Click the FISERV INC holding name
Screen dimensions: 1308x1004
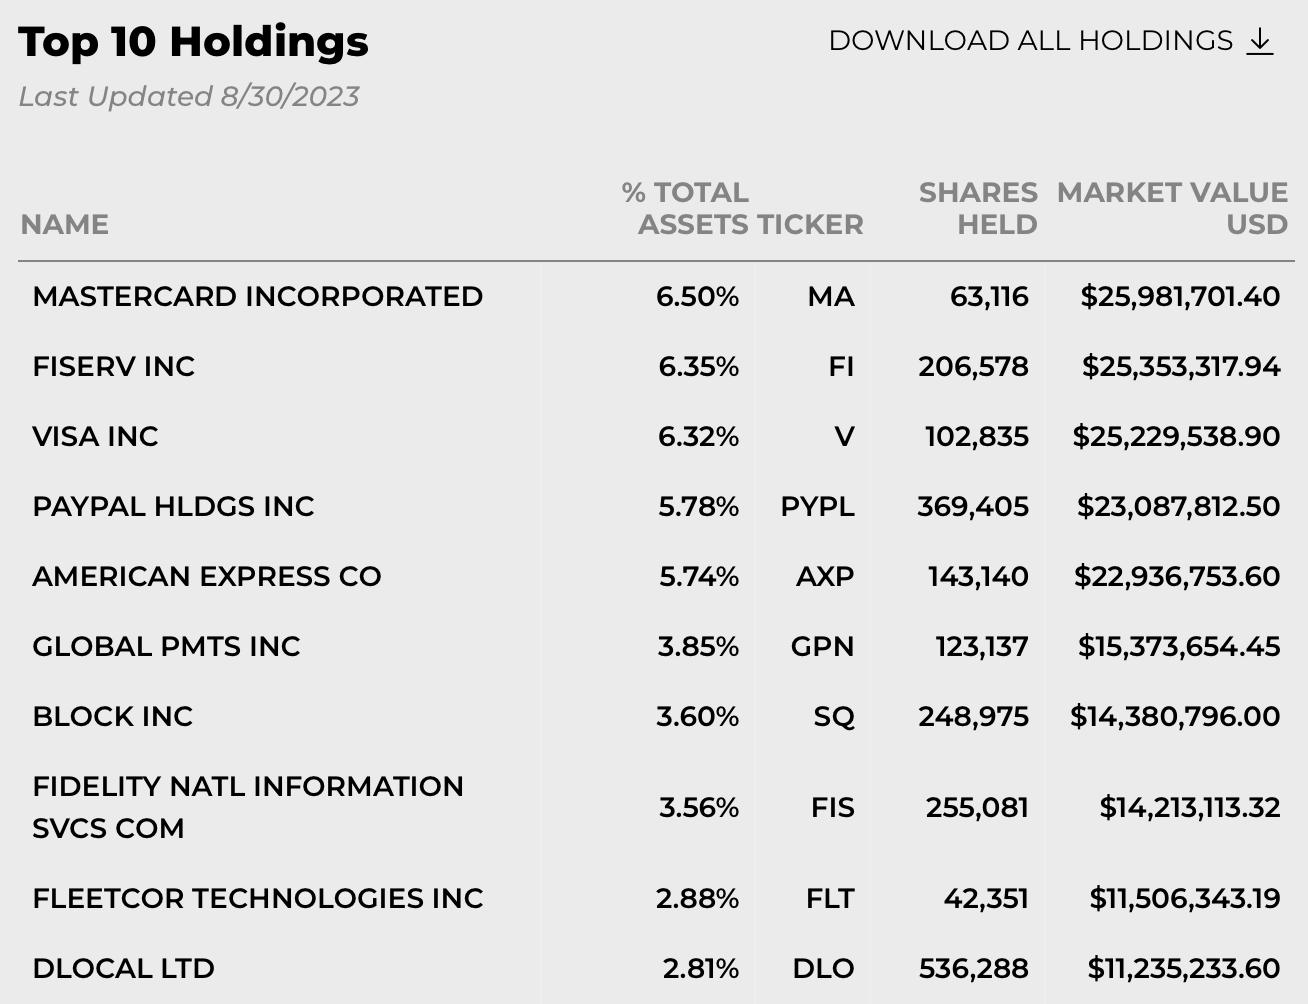coord(113,366)
